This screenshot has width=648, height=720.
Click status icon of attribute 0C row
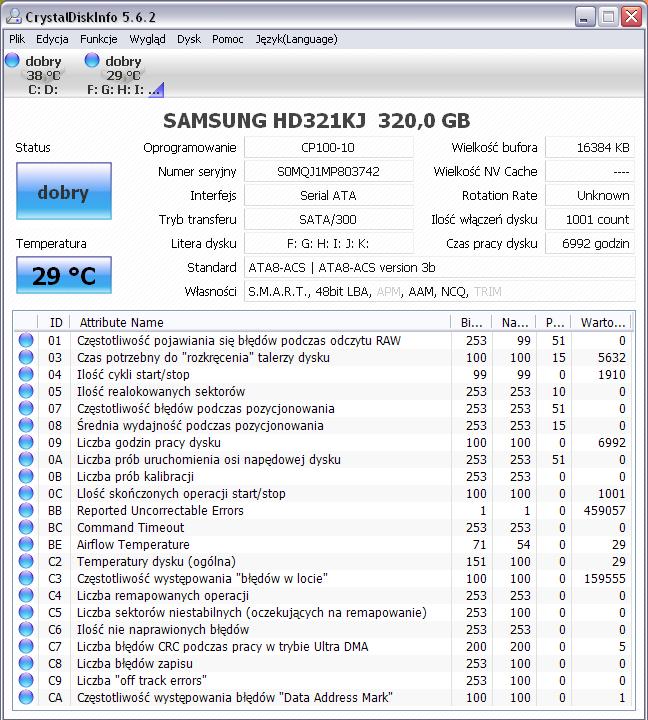(26, 493)
